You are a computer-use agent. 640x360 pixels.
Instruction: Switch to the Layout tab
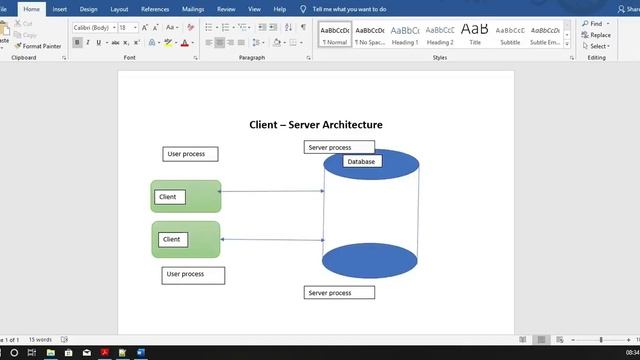(x=119, y=9)
